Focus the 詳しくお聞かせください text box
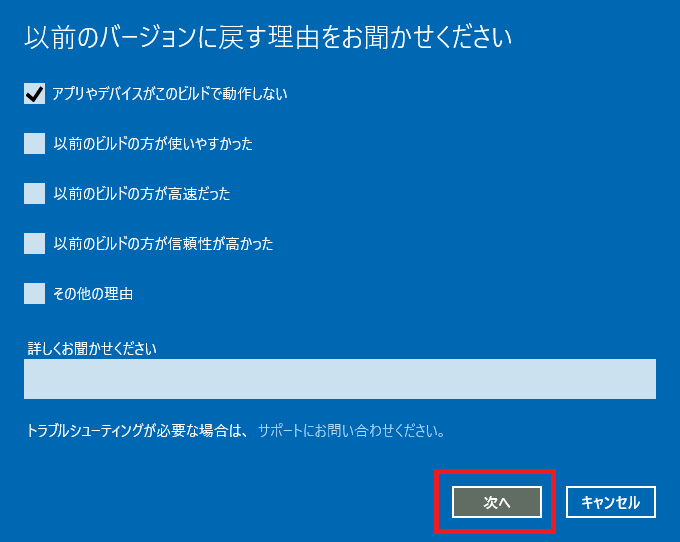 pyautogui.click(x=340, y=379)
